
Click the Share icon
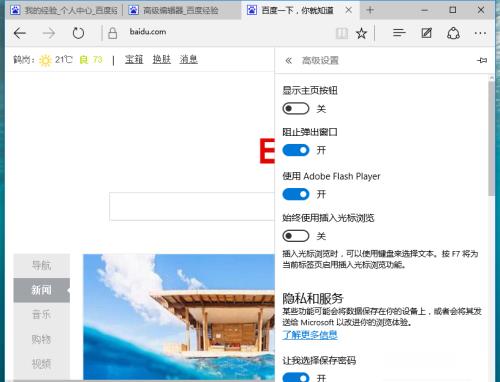pyautogui.click(x=453, y=33)
